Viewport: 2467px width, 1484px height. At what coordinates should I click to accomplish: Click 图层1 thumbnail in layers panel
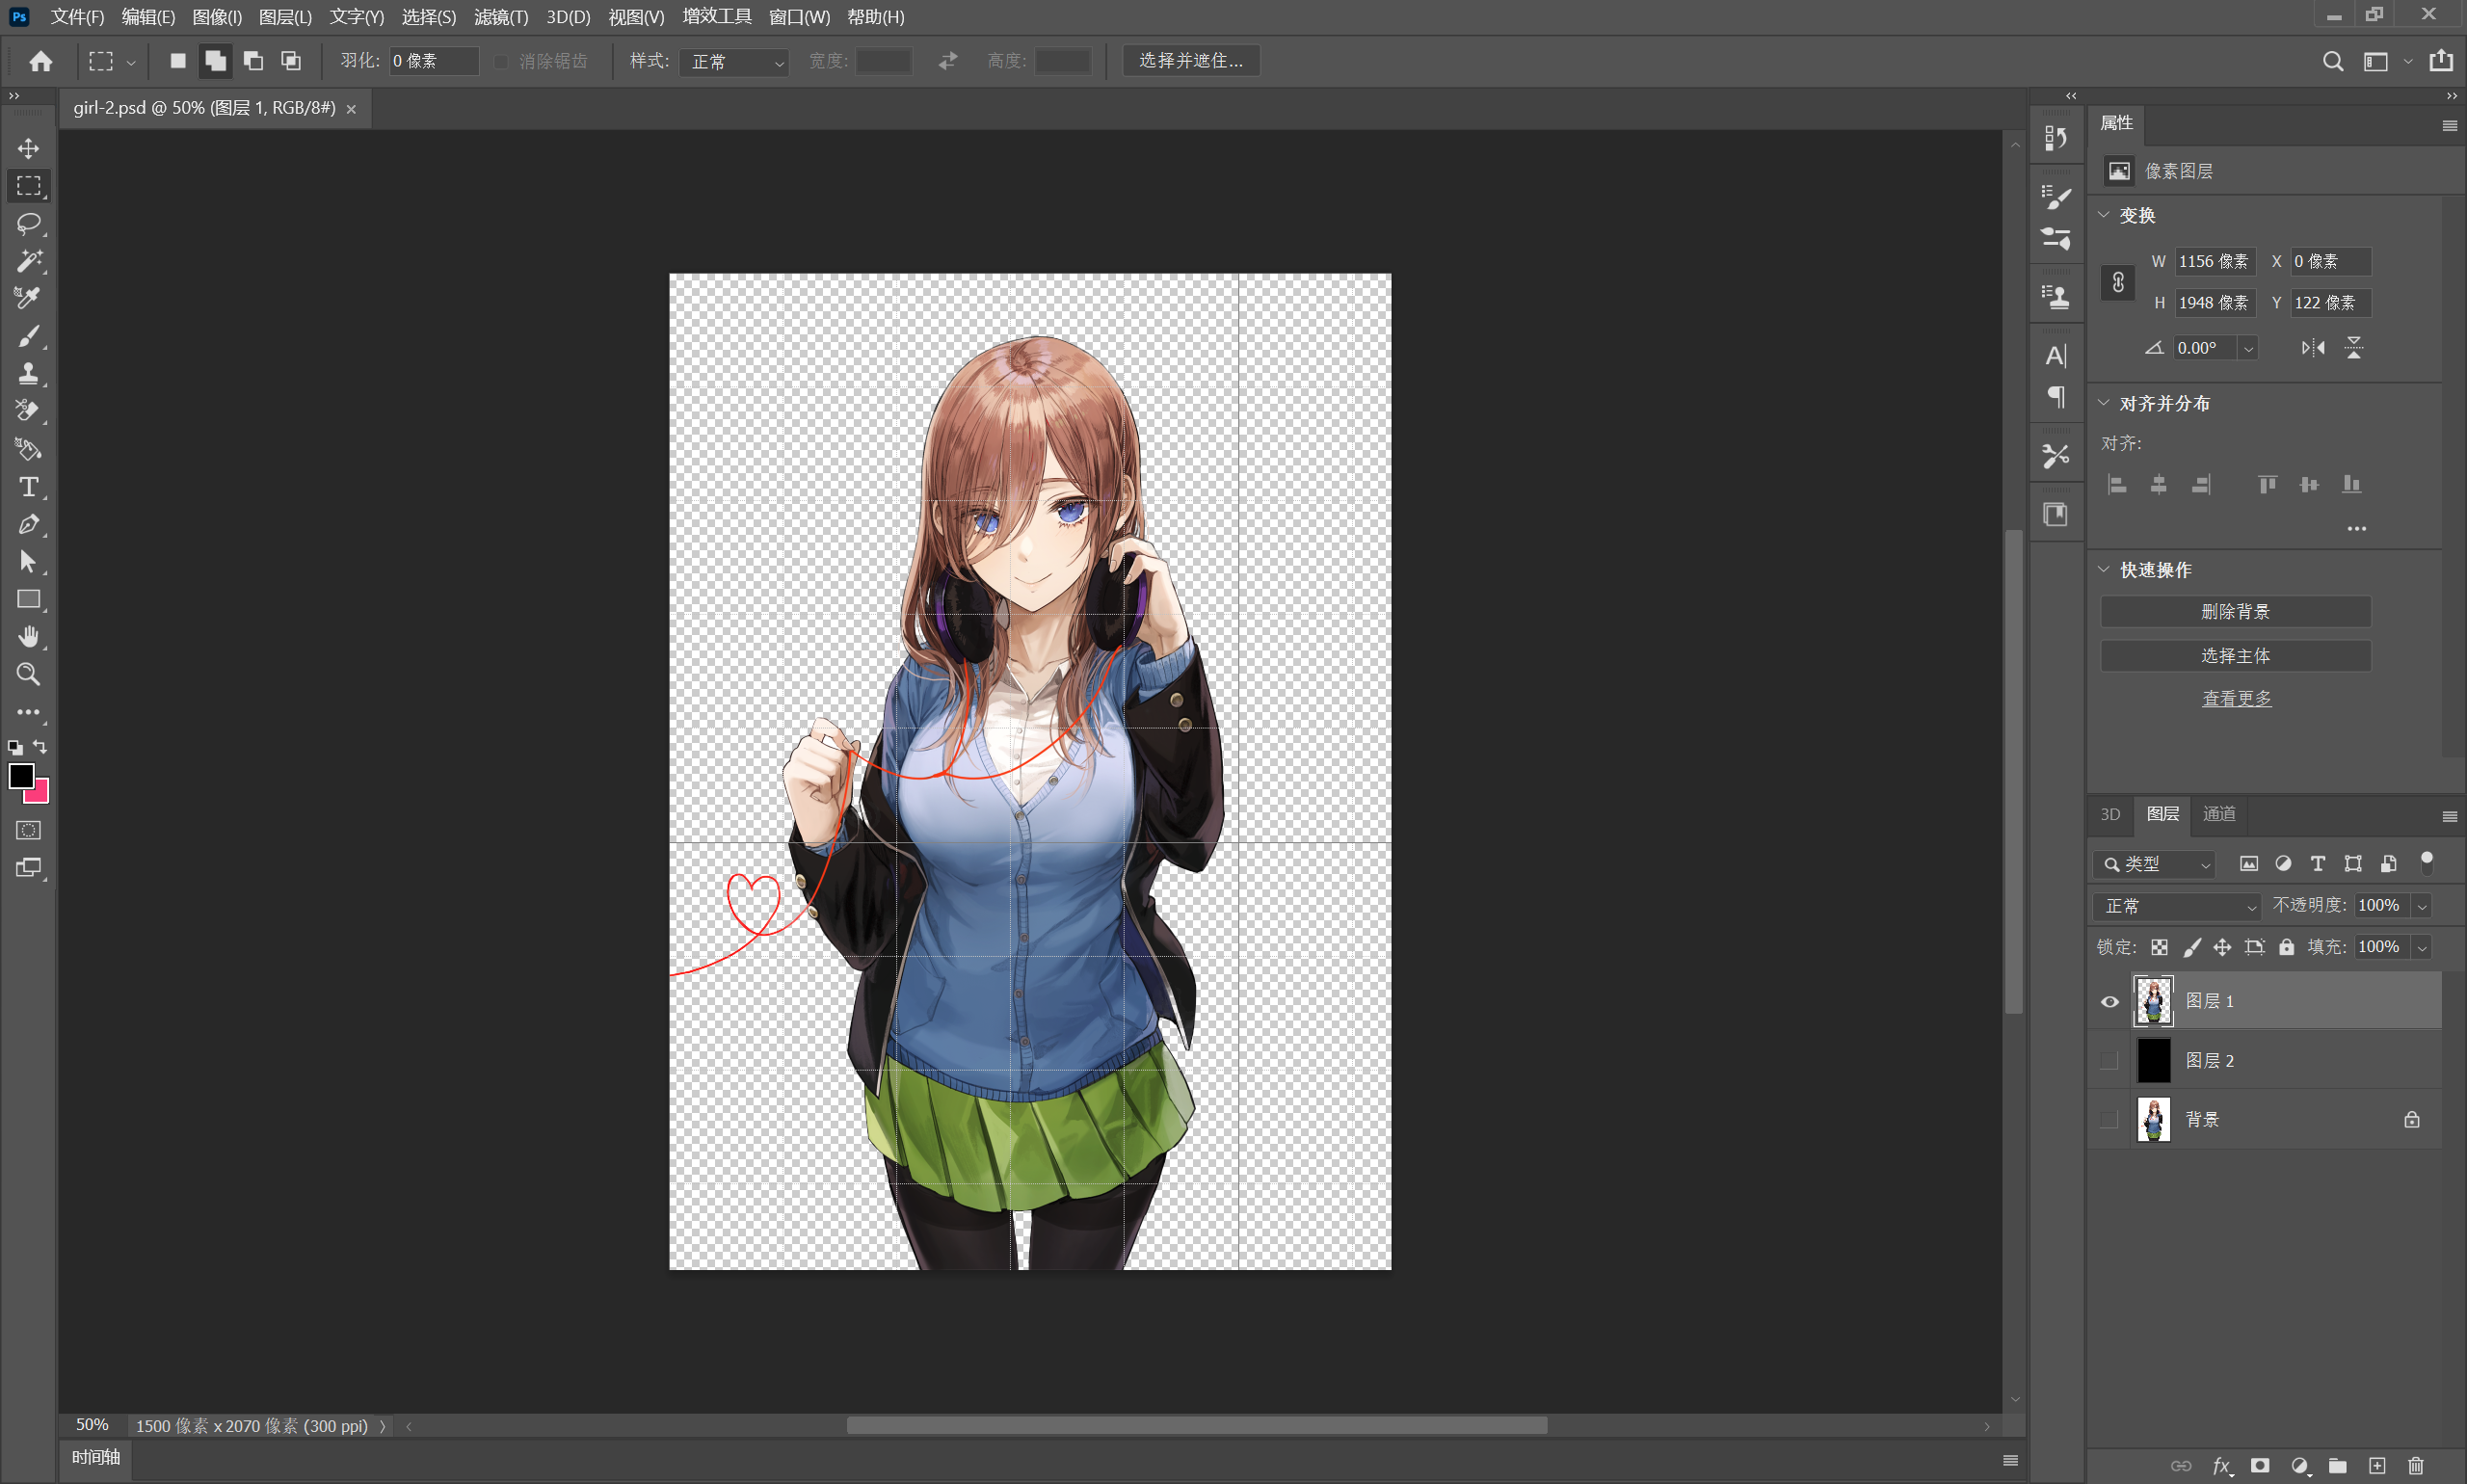[2154, 999]
